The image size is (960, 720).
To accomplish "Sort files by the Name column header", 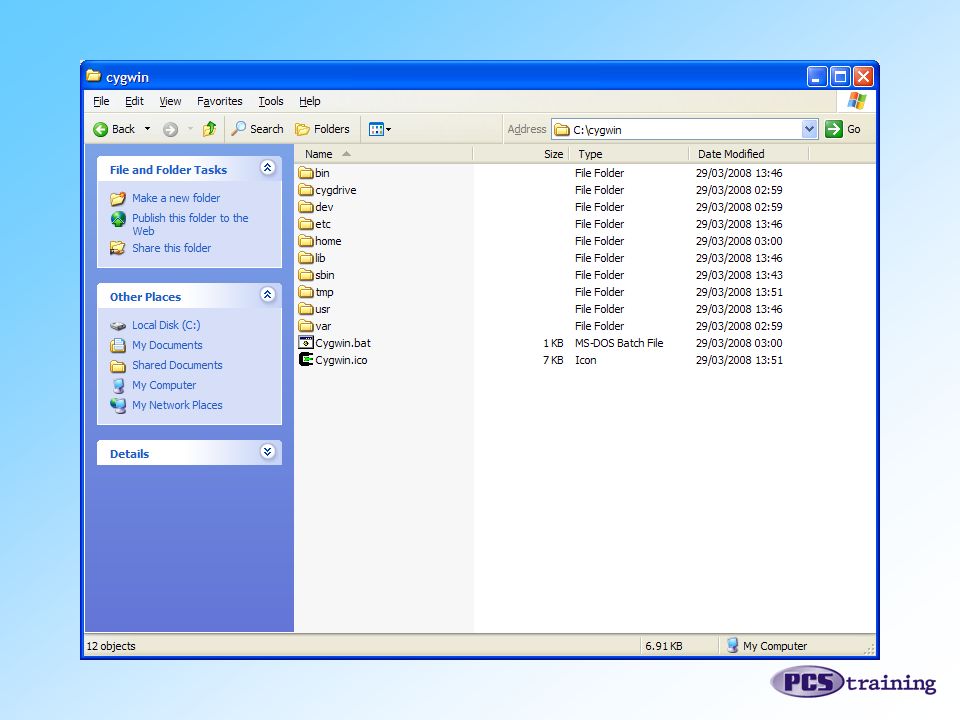I will 383,154.
